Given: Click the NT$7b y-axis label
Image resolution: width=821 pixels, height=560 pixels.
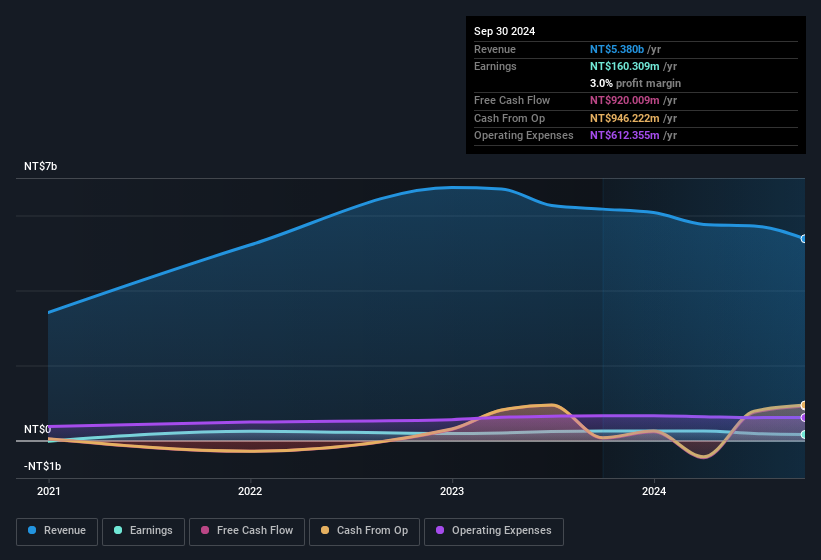Looking at the screenshot, I should coord(40,166).
